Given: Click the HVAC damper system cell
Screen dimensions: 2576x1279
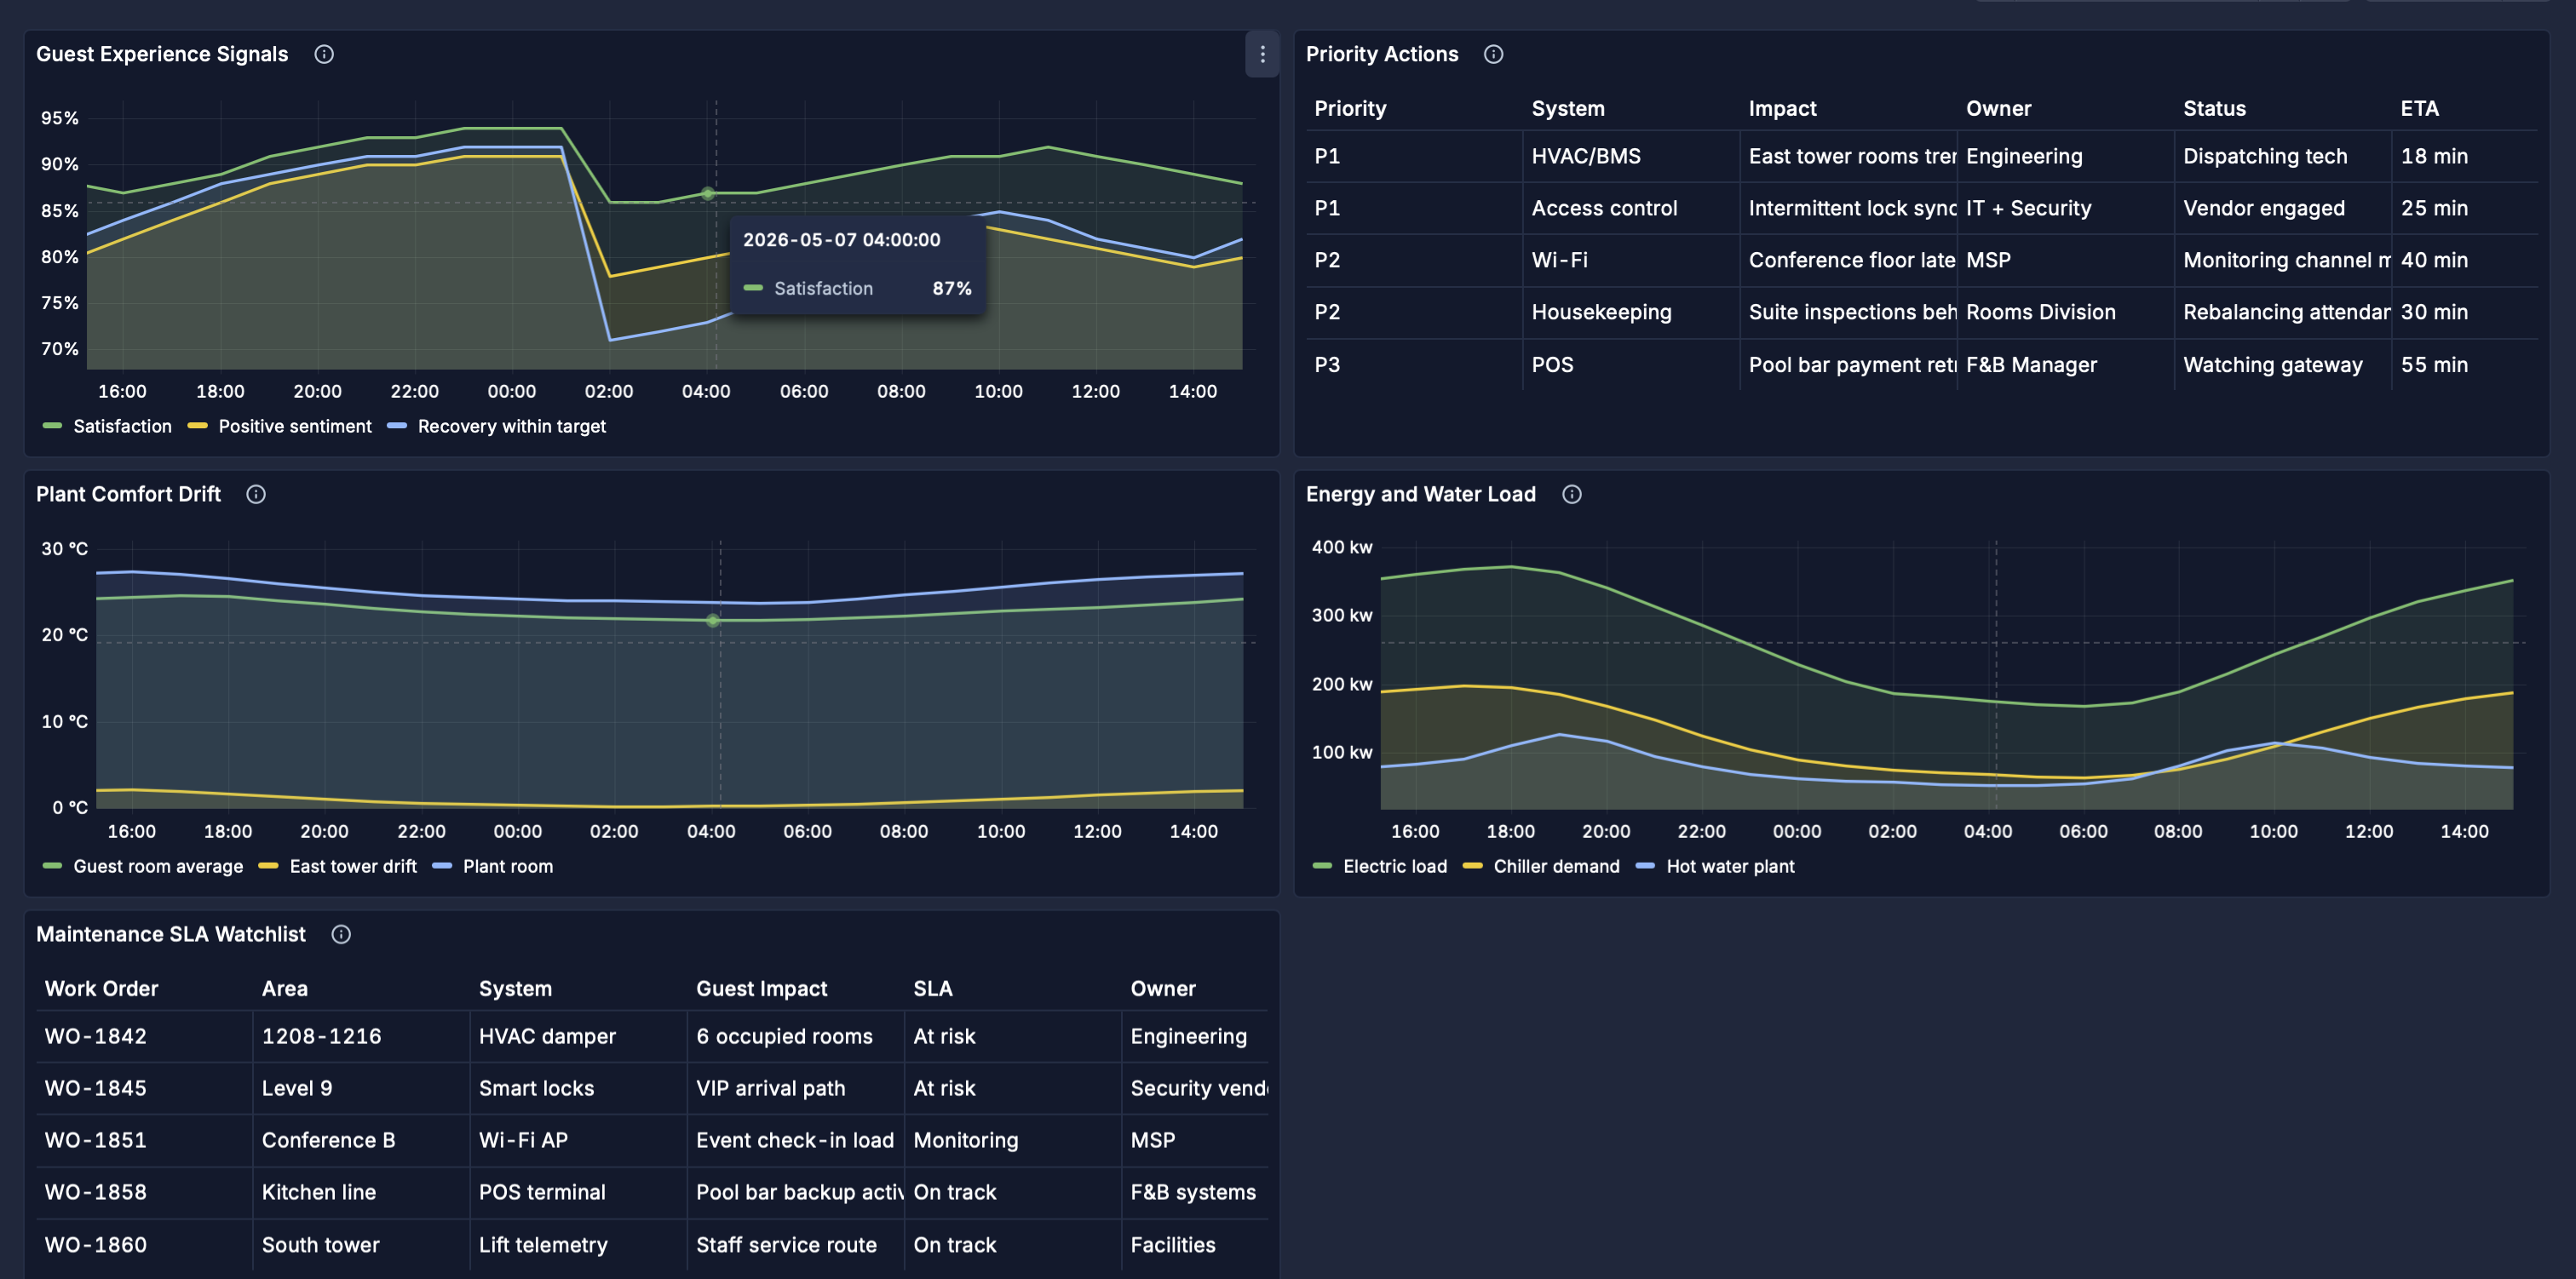Looking at the screenshot, I should pyautogui.click(x=578, y=1036).
